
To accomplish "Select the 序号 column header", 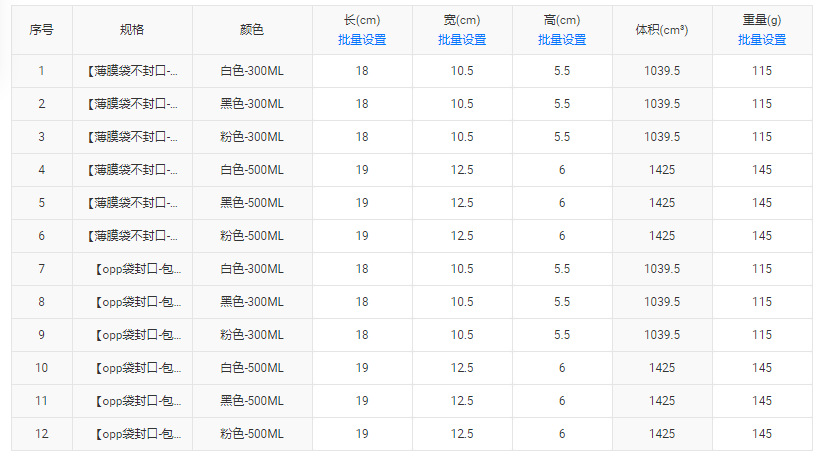I will point(41,30).
